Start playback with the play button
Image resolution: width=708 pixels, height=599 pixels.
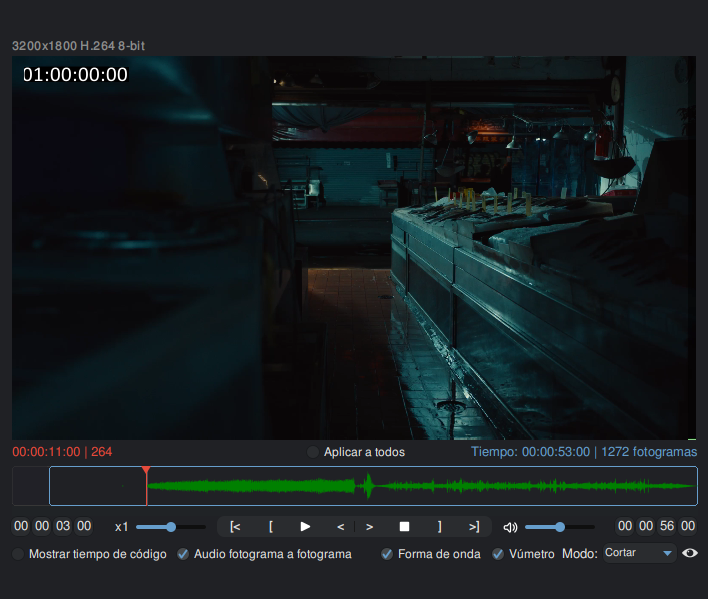[x=305, y=527]
